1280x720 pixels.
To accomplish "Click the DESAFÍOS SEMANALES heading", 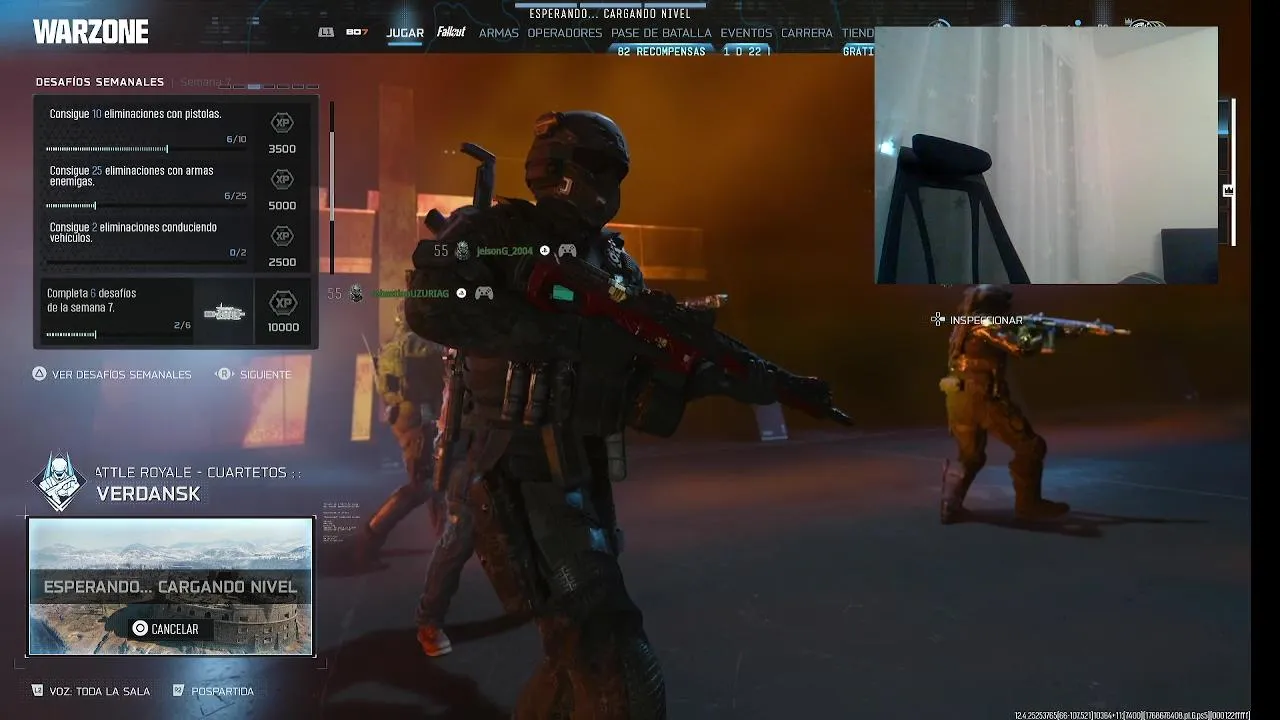I will tap(100, 82).
